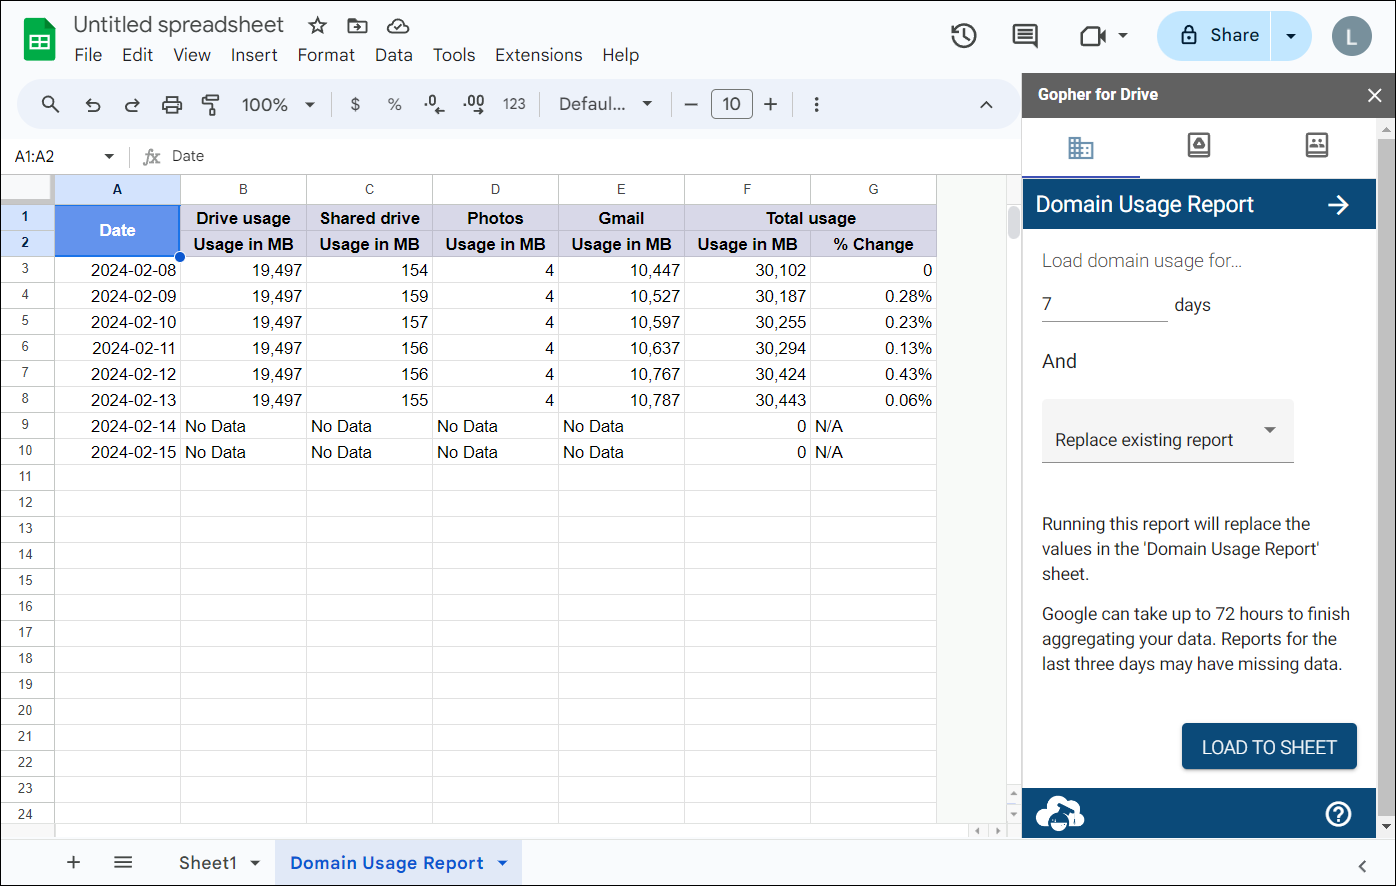
Task: Open the Extensions menu
Action: coord(539,55)
